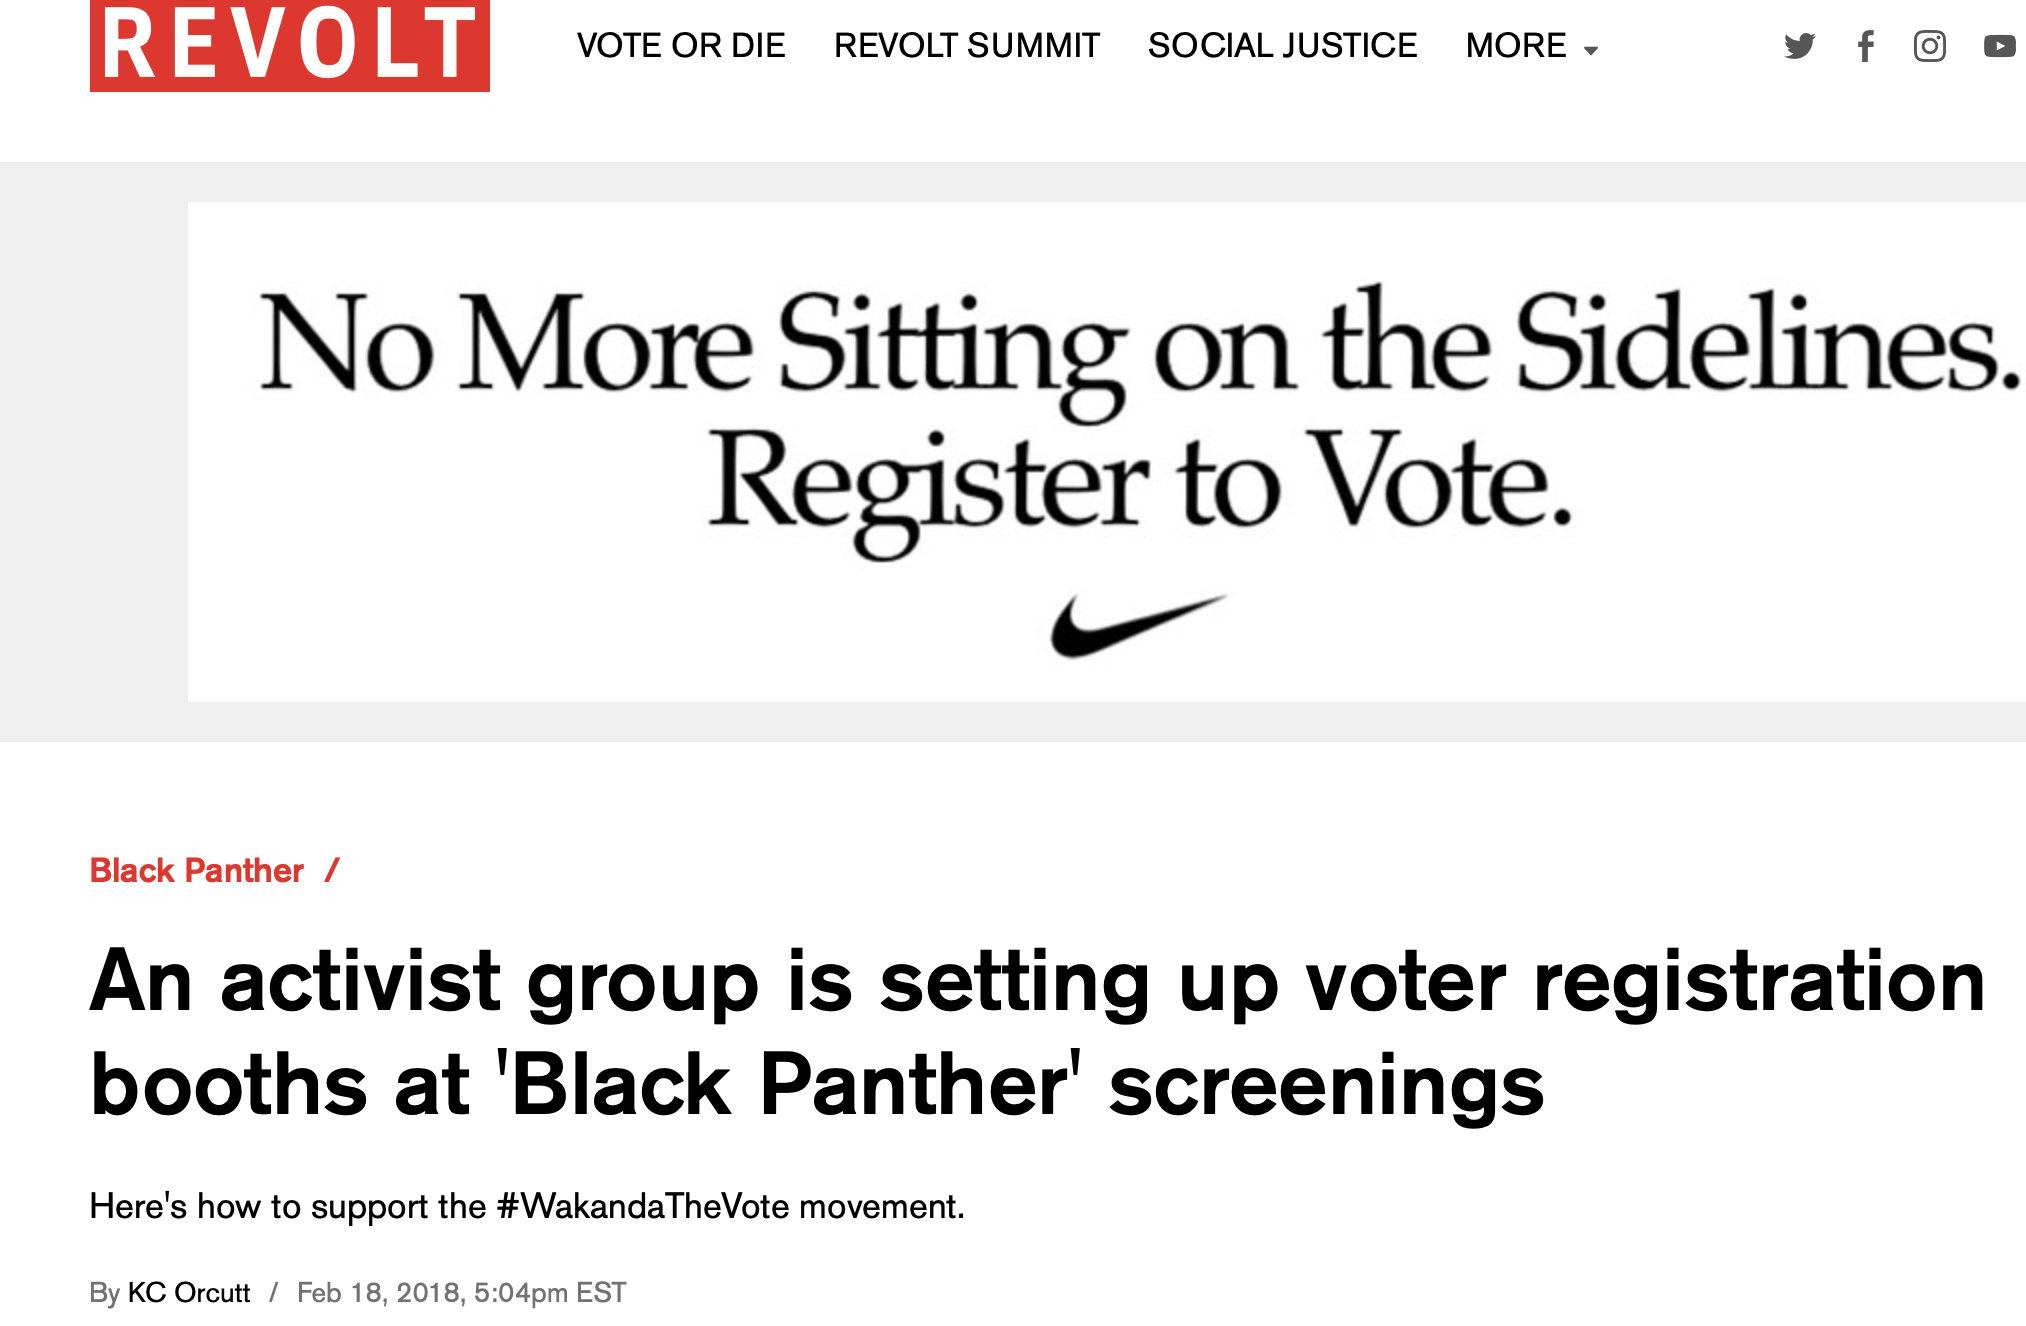Open author KC Orcutt's page
This screenshot has width=2026, height=1326.
(189, 1292)
